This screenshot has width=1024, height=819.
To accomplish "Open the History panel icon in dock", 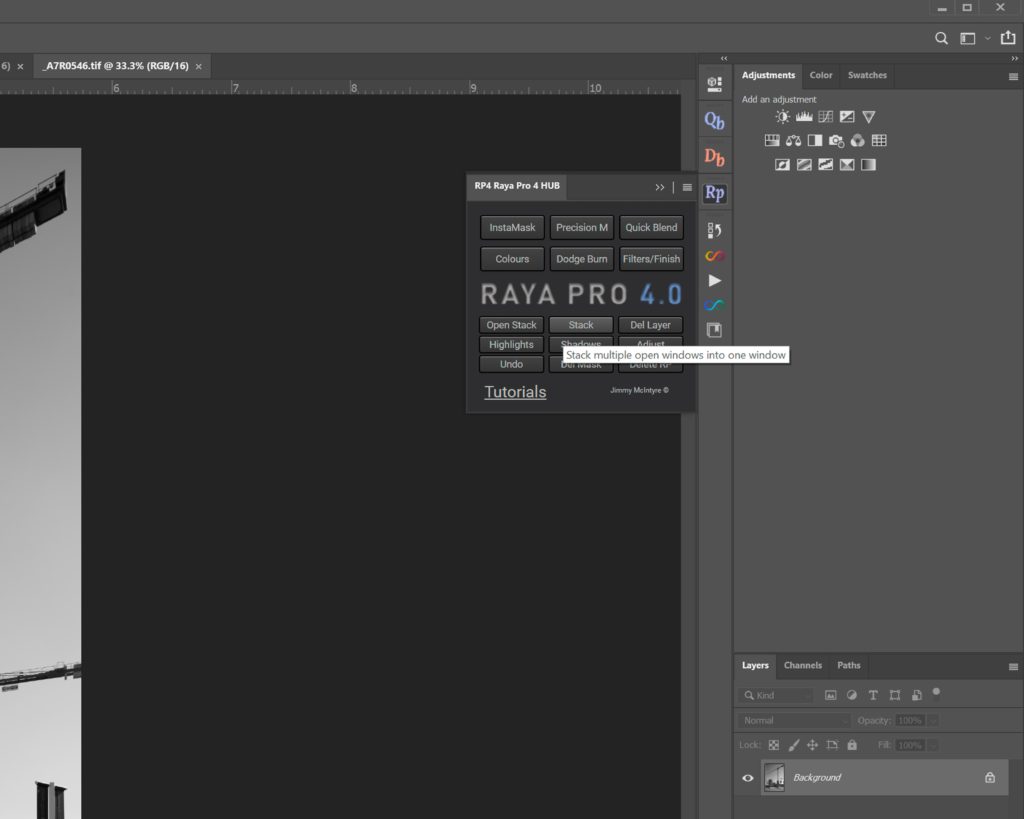I will coord(714,230).
